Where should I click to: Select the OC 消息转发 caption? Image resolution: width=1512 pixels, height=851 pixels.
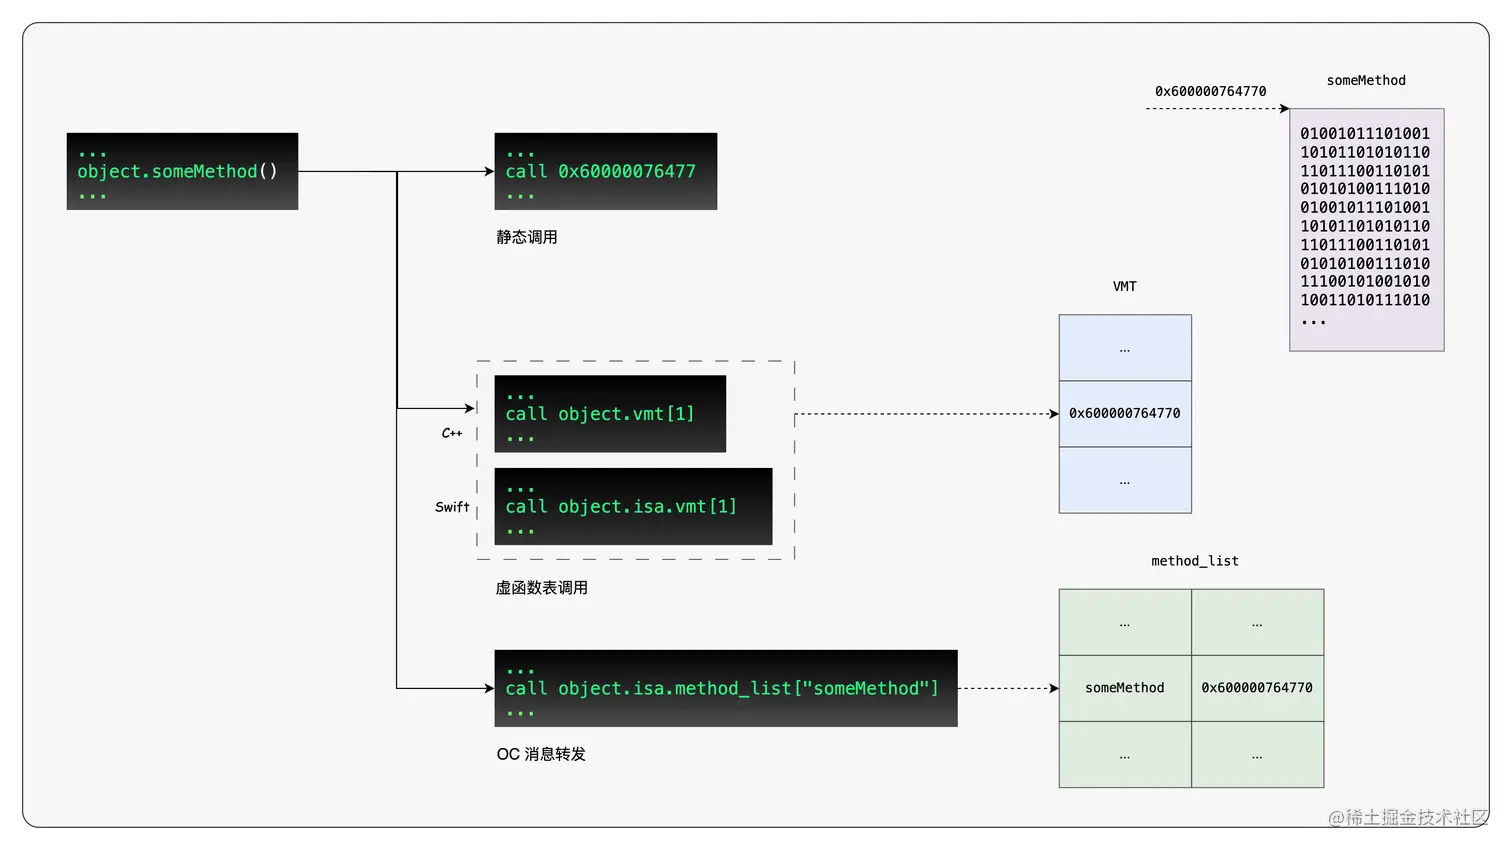pyautogui.click(x=541, y=754)
